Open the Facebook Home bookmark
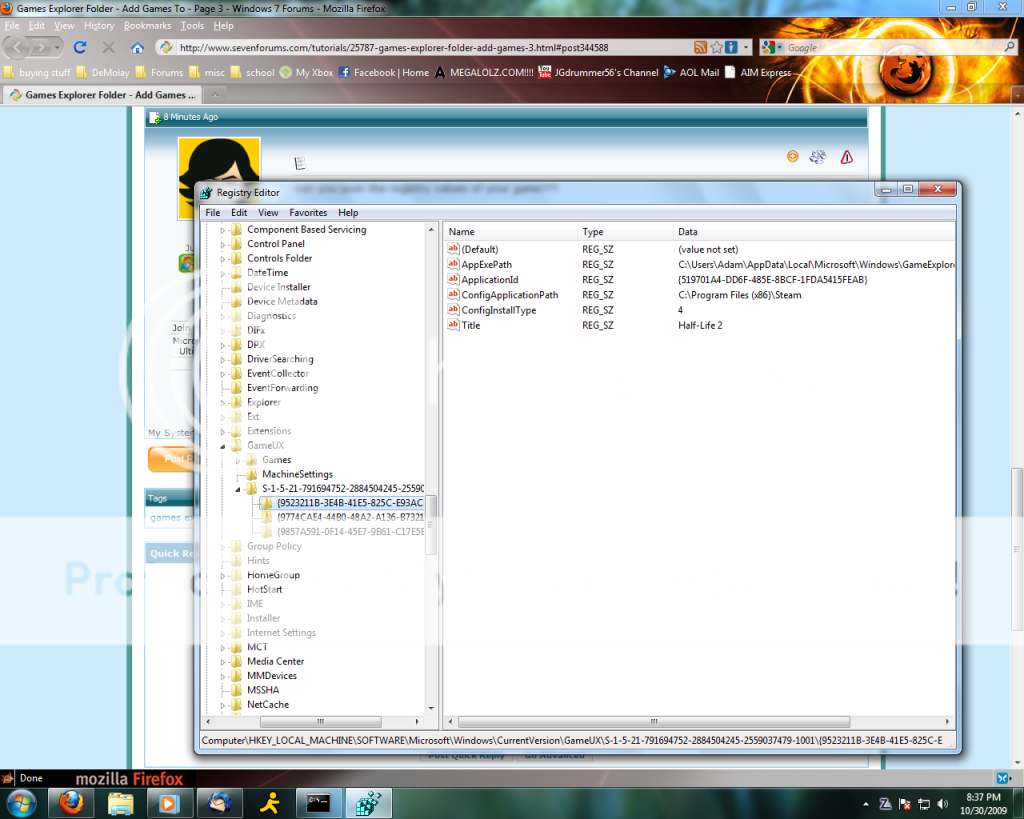1024x819 pixels. 389,71
